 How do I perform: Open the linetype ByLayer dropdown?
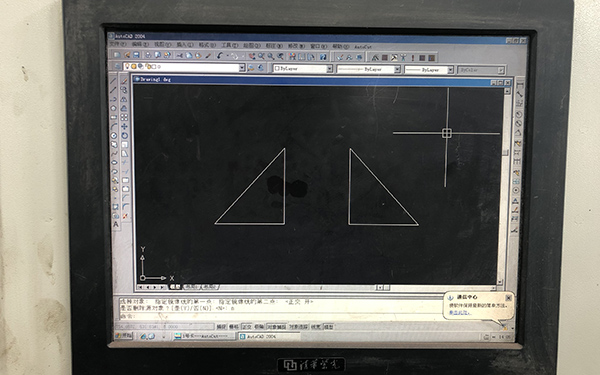pos(397,69)
